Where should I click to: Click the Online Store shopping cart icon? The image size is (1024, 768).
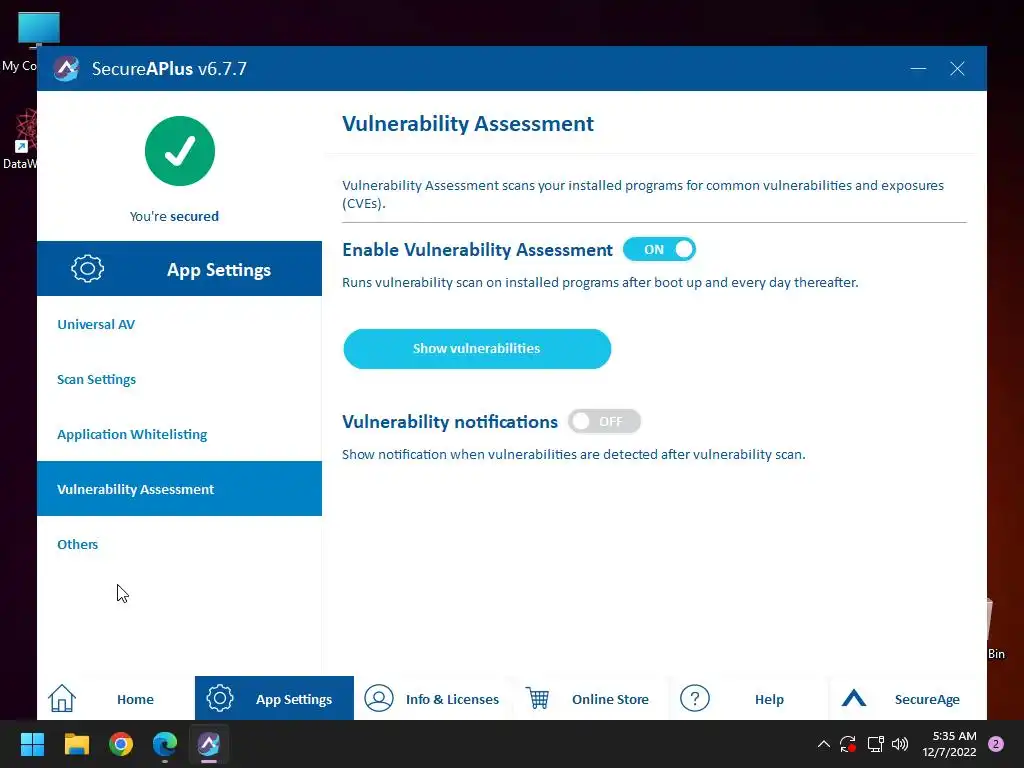point(537,698)
